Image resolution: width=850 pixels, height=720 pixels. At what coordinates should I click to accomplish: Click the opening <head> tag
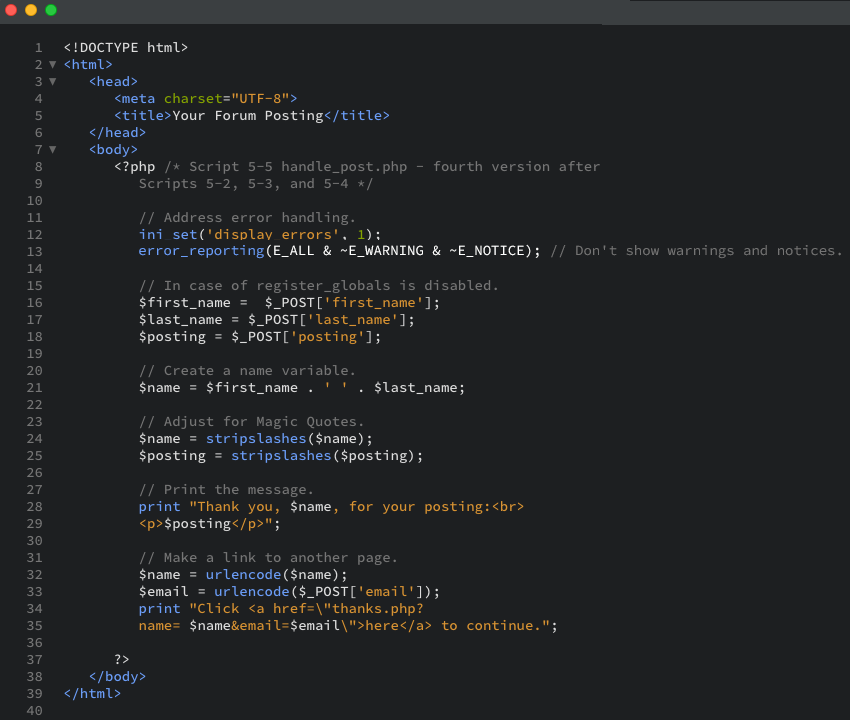pos(113,81)
